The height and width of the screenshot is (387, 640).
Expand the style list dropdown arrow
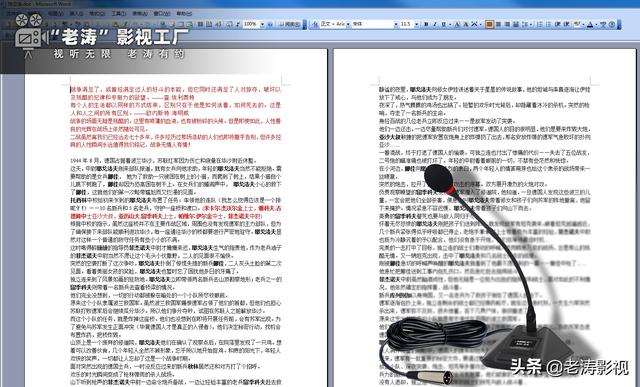pyautogui.click(x=348, y=24)
